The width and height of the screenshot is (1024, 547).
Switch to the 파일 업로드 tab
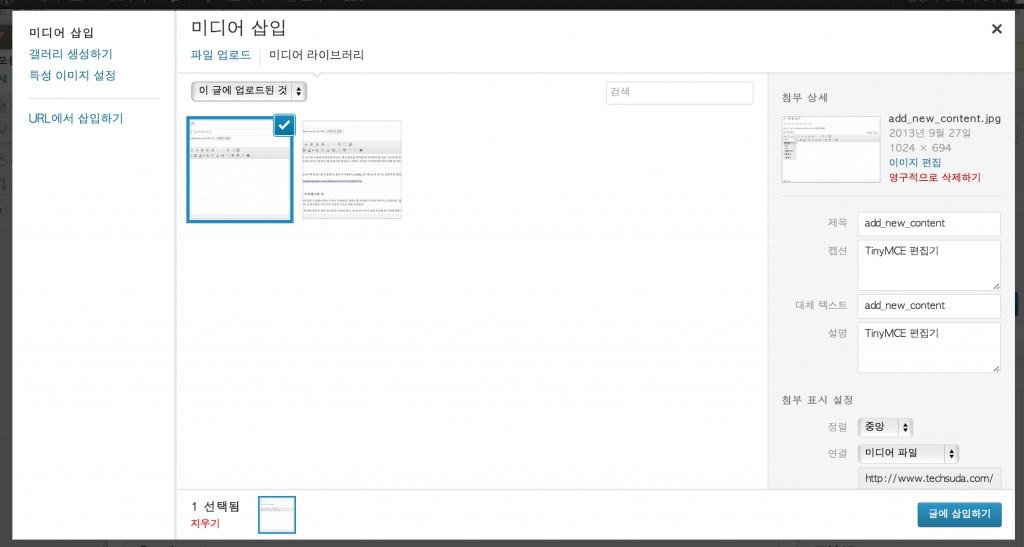(220, 55)
